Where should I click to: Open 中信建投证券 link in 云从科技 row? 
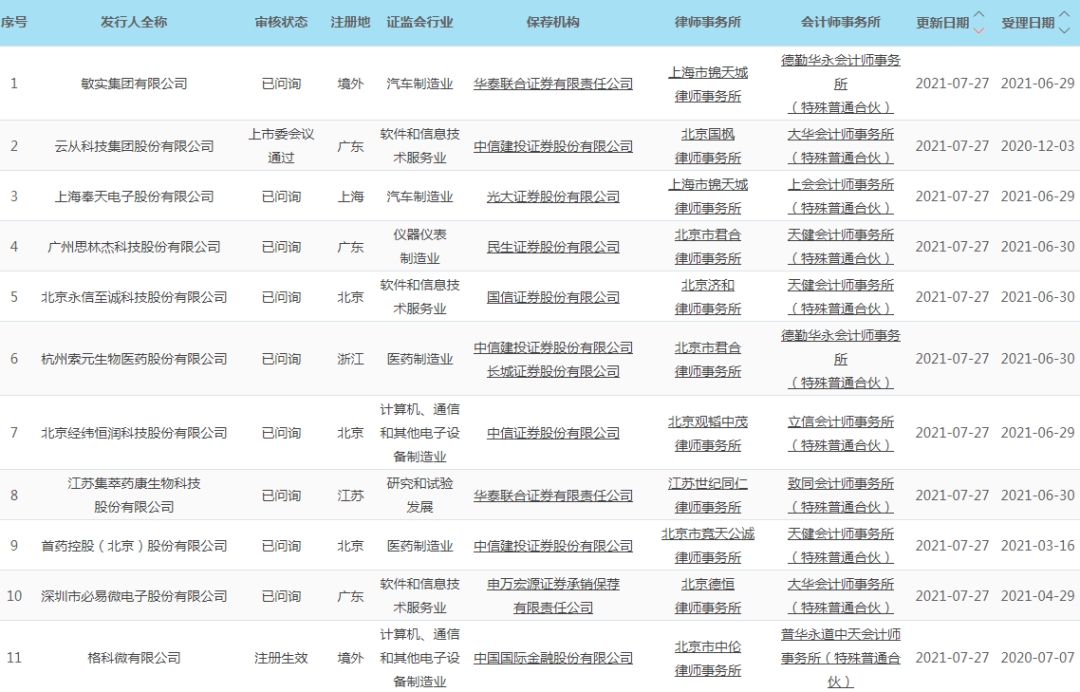pos(553,147)
